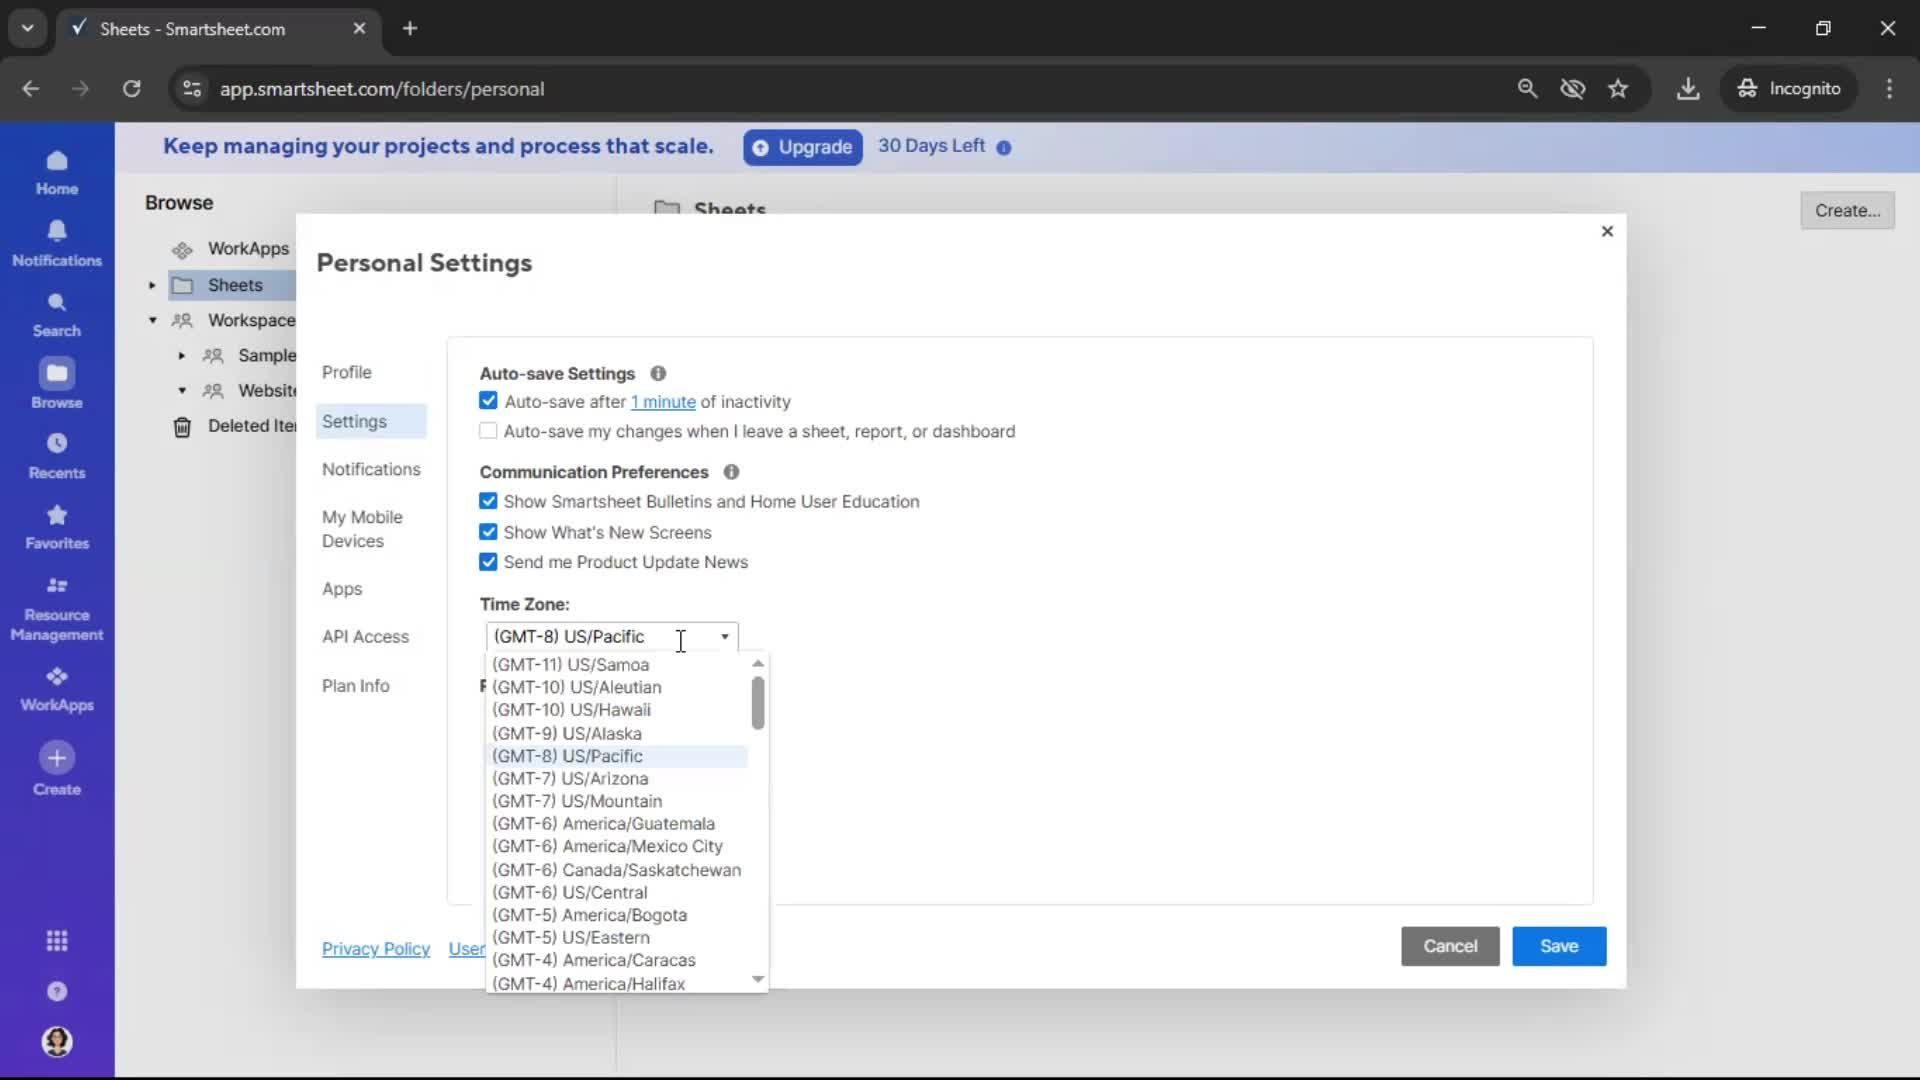Open WorkApps from the sidebar

57,686
